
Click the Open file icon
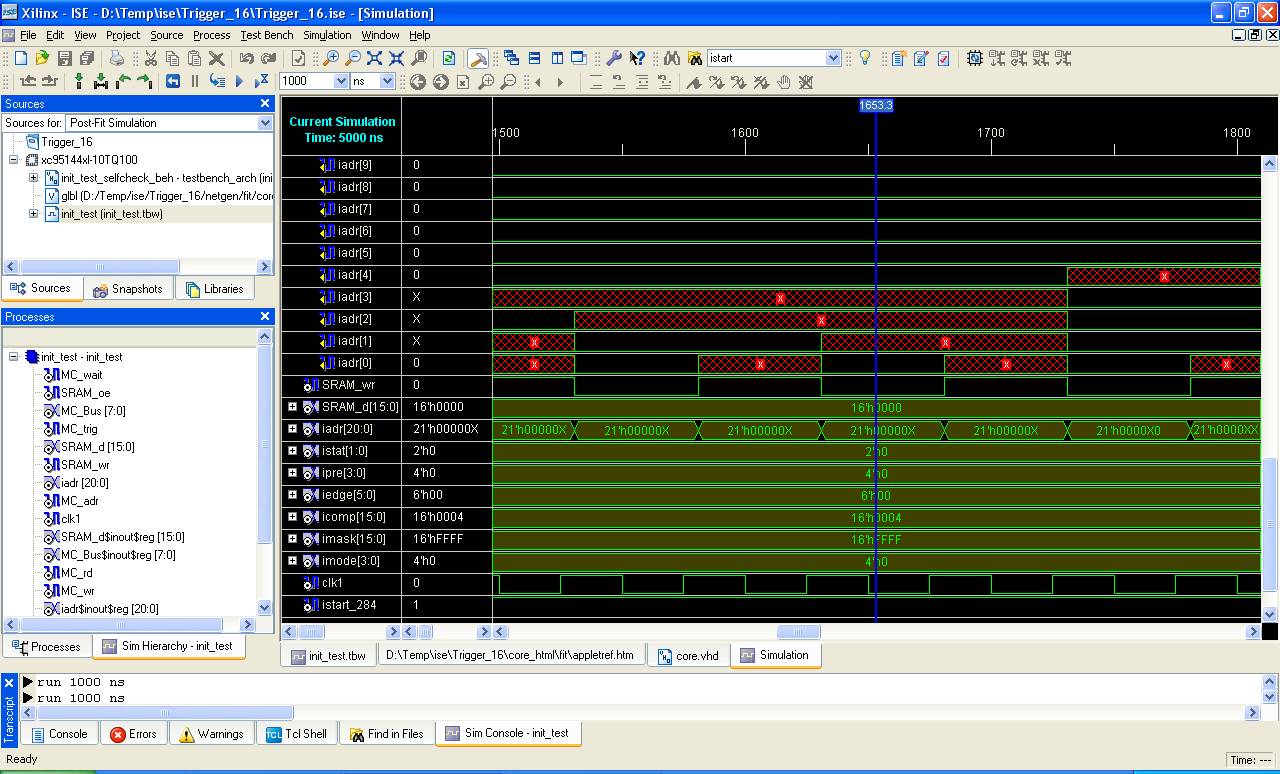(42, 58)
